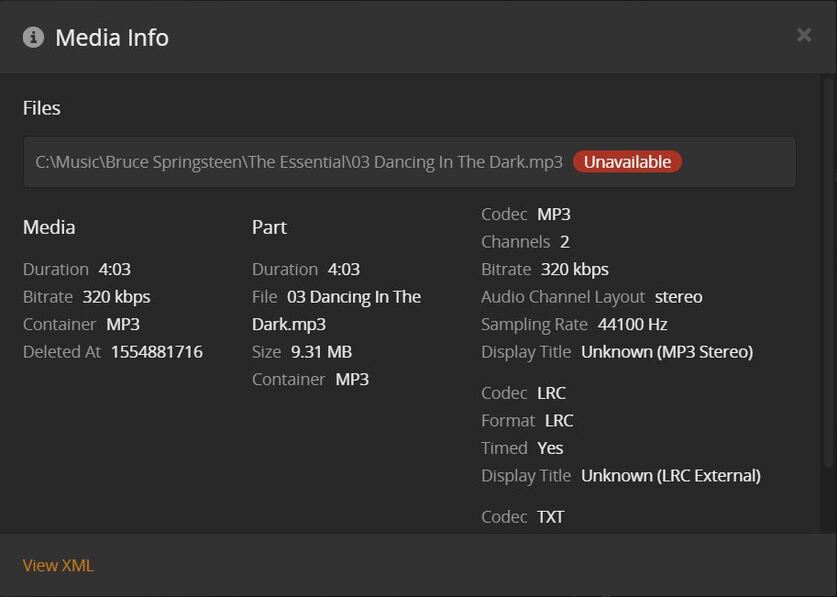This screenshot has width=837, height=597.
Task: Close the Media Info dialog
Action: [x=804, y=35]
